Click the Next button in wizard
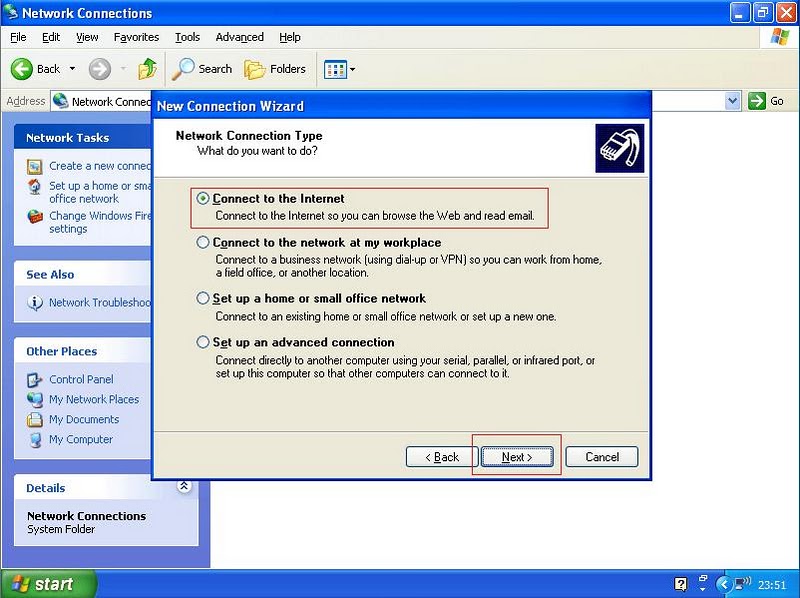 (517, 457)
